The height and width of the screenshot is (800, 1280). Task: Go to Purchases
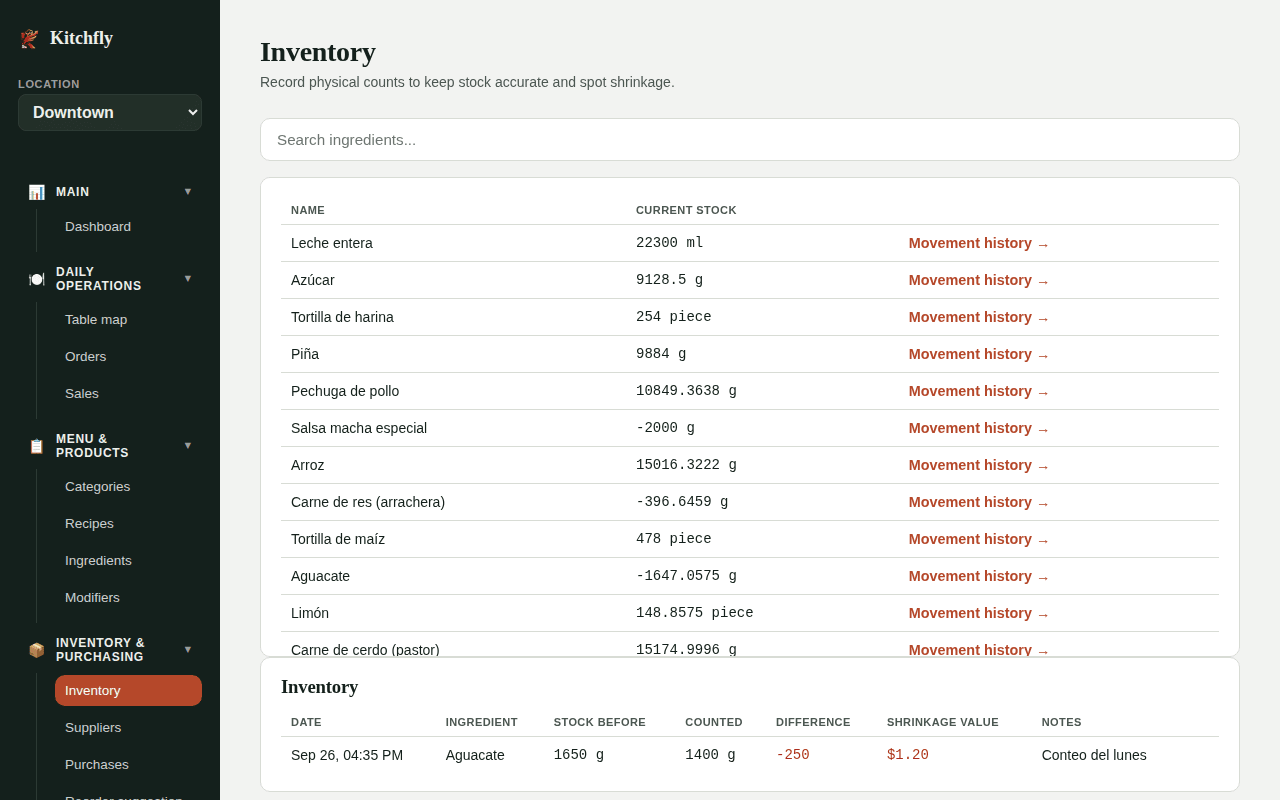click(128, 765)
